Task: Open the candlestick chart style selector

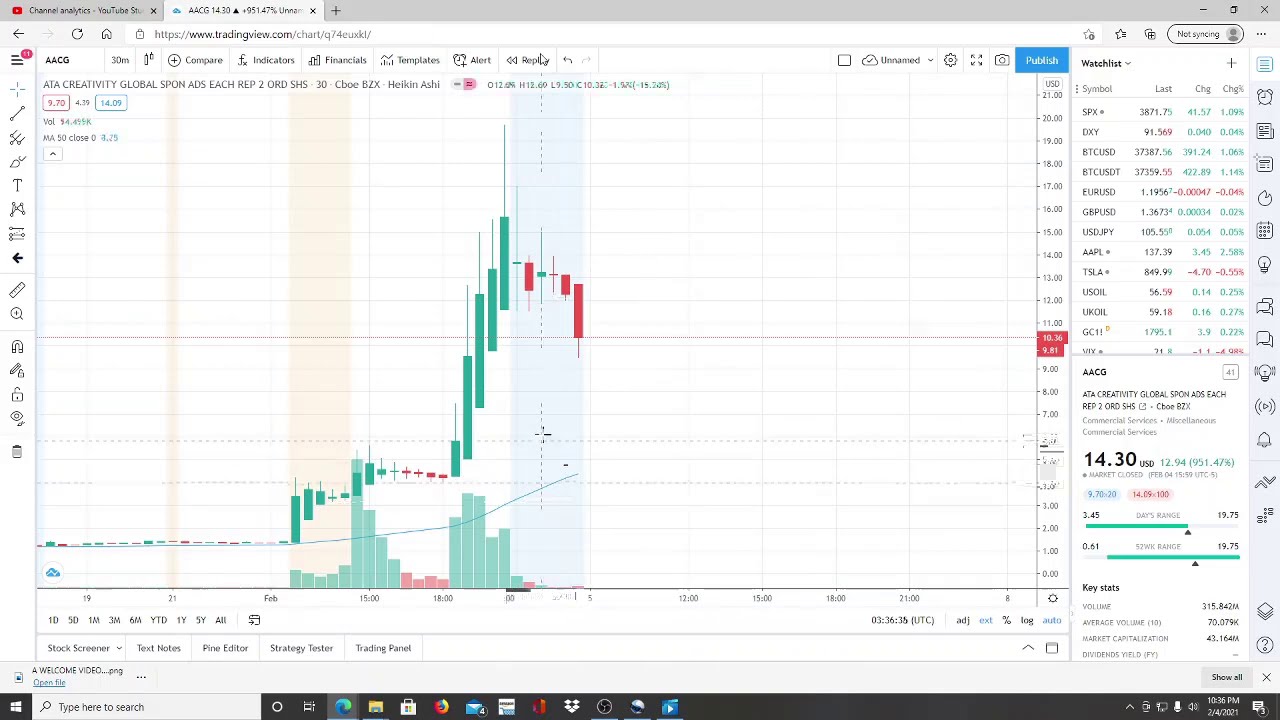Action: point(148,60)
